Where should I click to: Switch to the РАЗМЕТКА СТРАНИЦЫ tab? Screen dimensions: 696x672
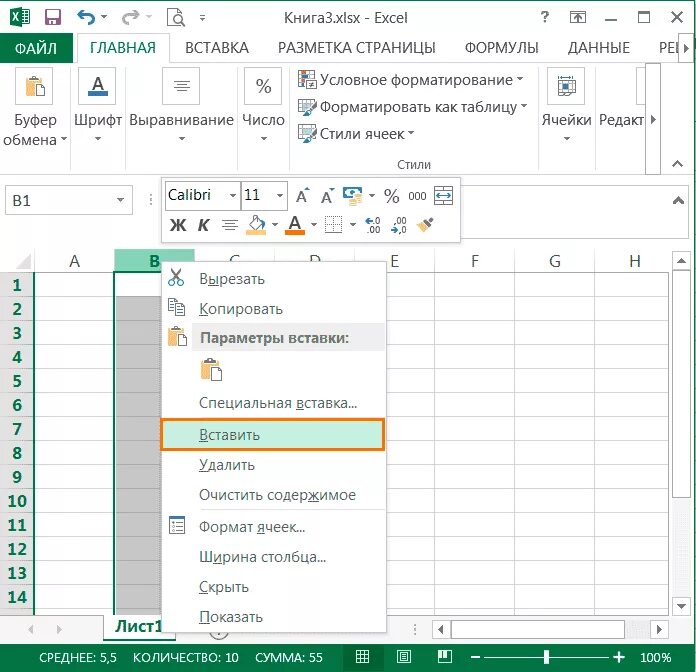[x=356, y=47]
